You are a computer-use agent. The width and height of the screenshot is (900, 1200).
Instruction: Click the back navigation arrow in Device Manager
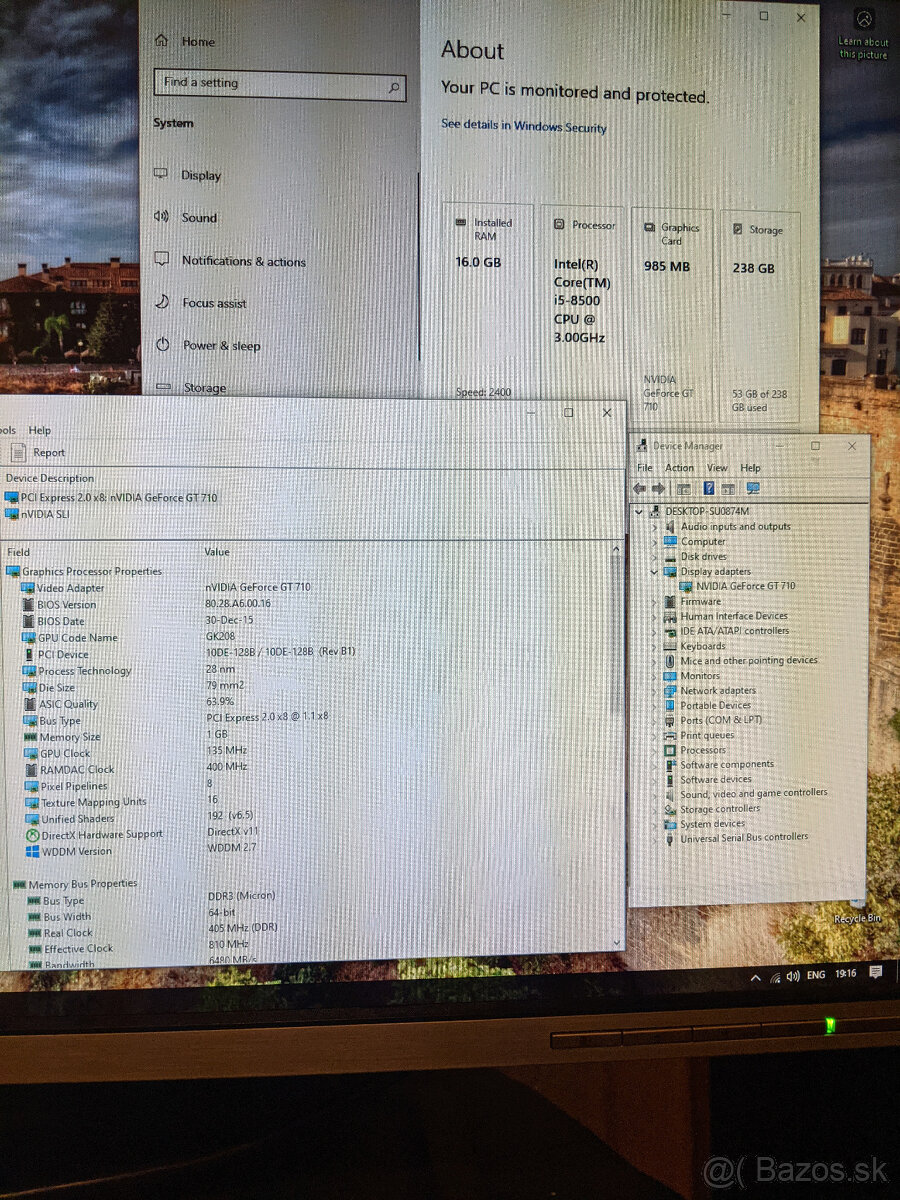click(x=640, y=487)
